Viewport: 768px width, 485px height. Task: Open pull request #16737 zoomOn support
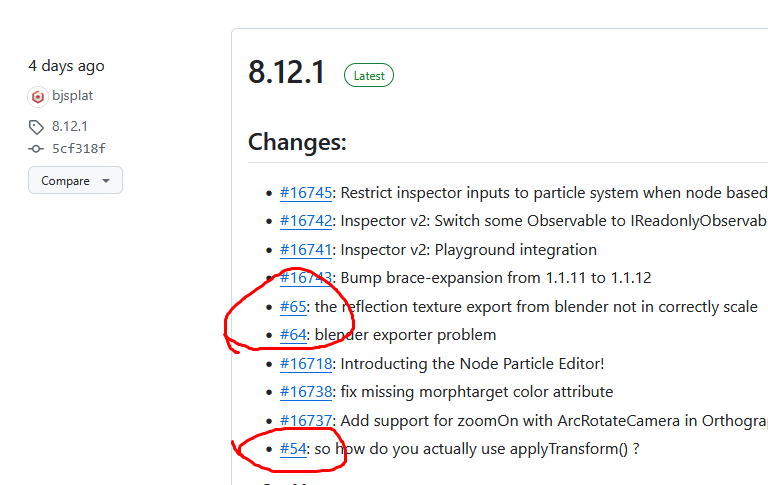(x=305, y=421)
